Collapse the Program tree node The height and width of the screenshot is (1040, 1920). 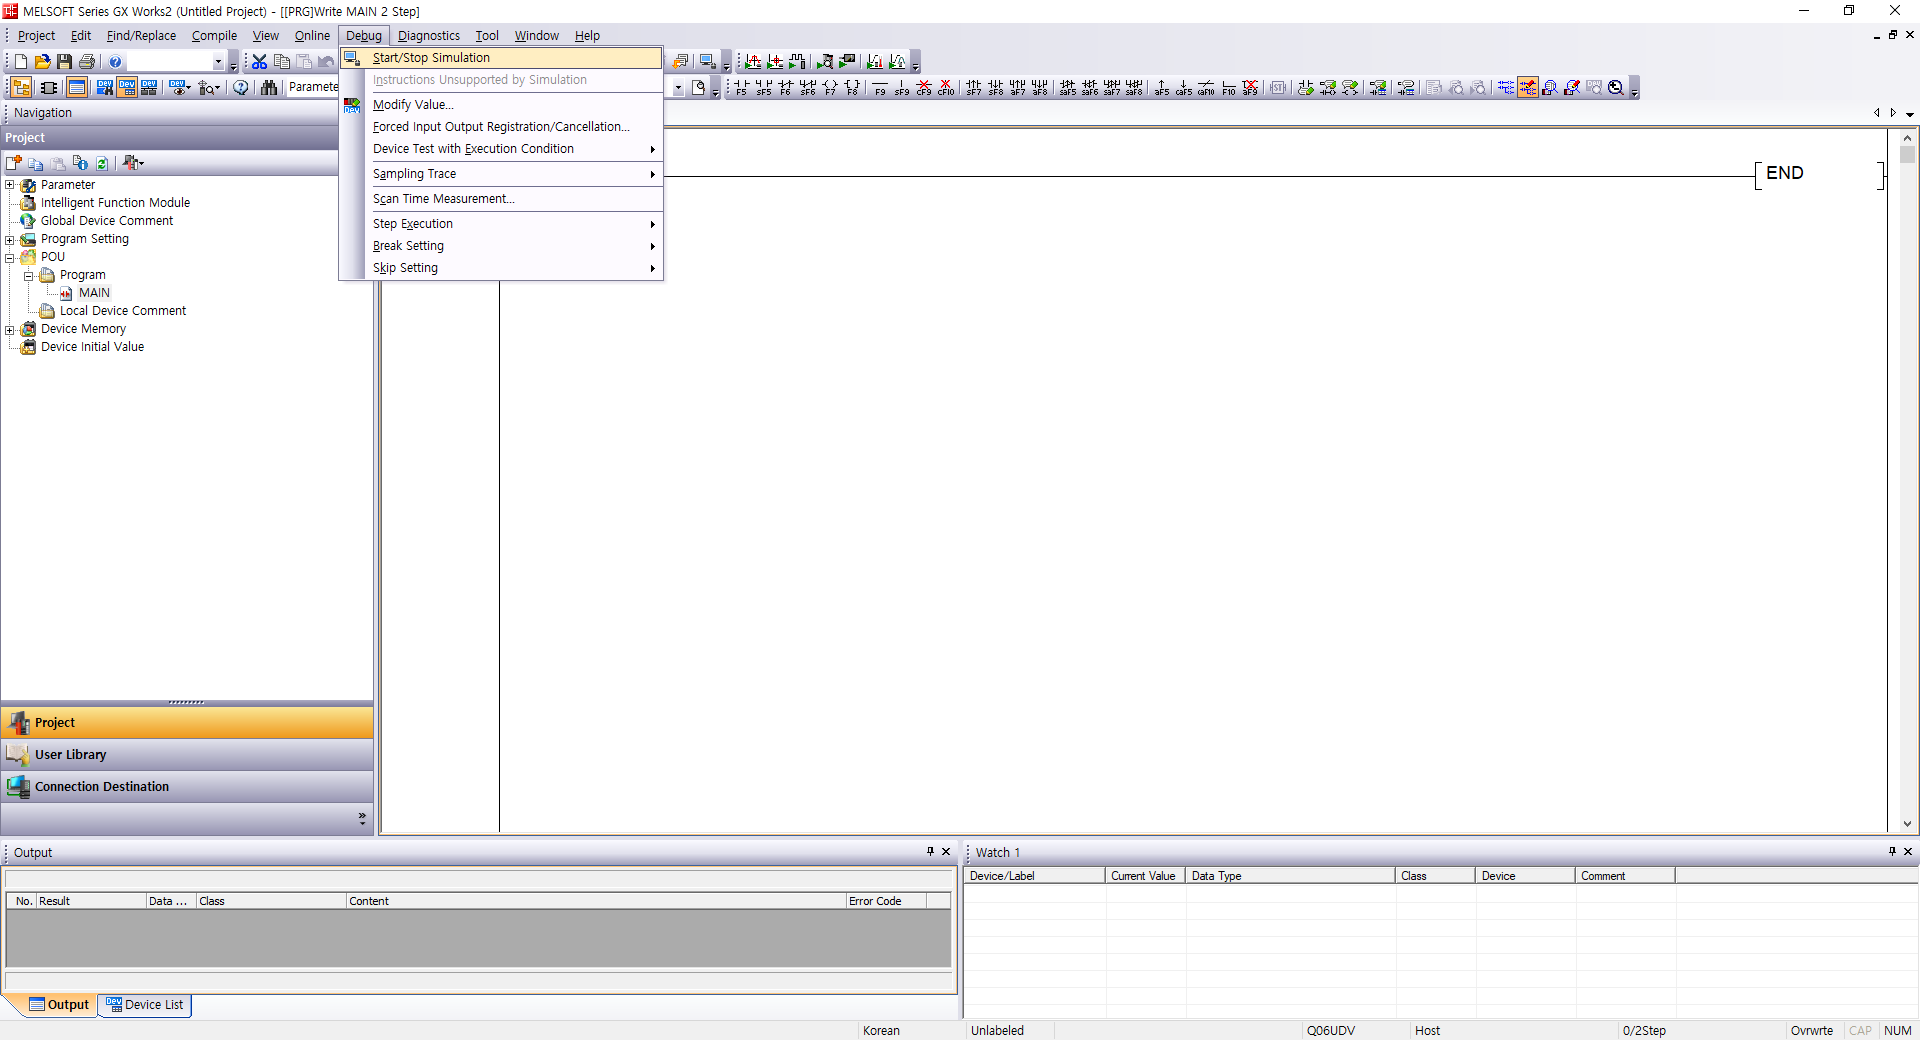29,275
